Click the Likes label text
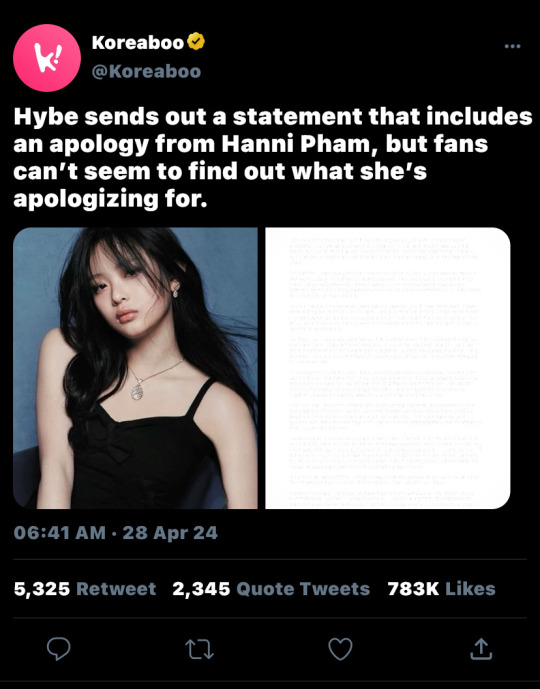This screenshot has height=689, width=540. (x=470, y=589)
